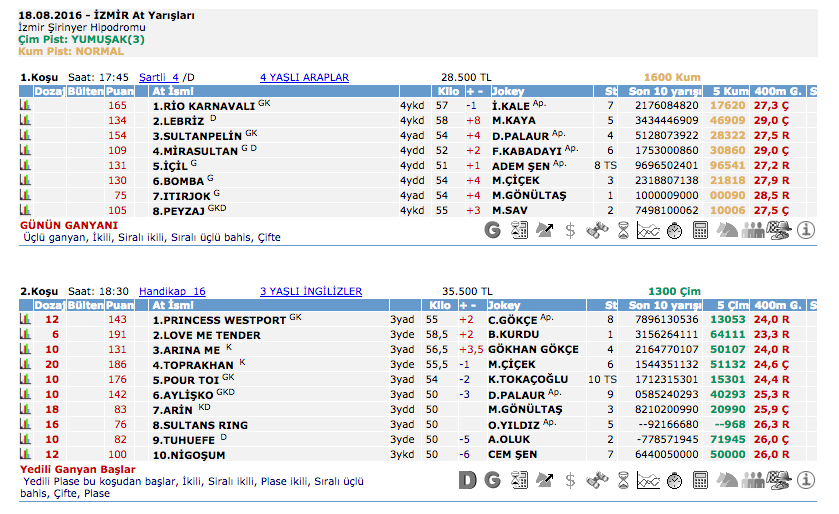Screen dimensions: 839x514
Task: Click the dollar sign icon under race 2
Action: click(x=570, y=480)
